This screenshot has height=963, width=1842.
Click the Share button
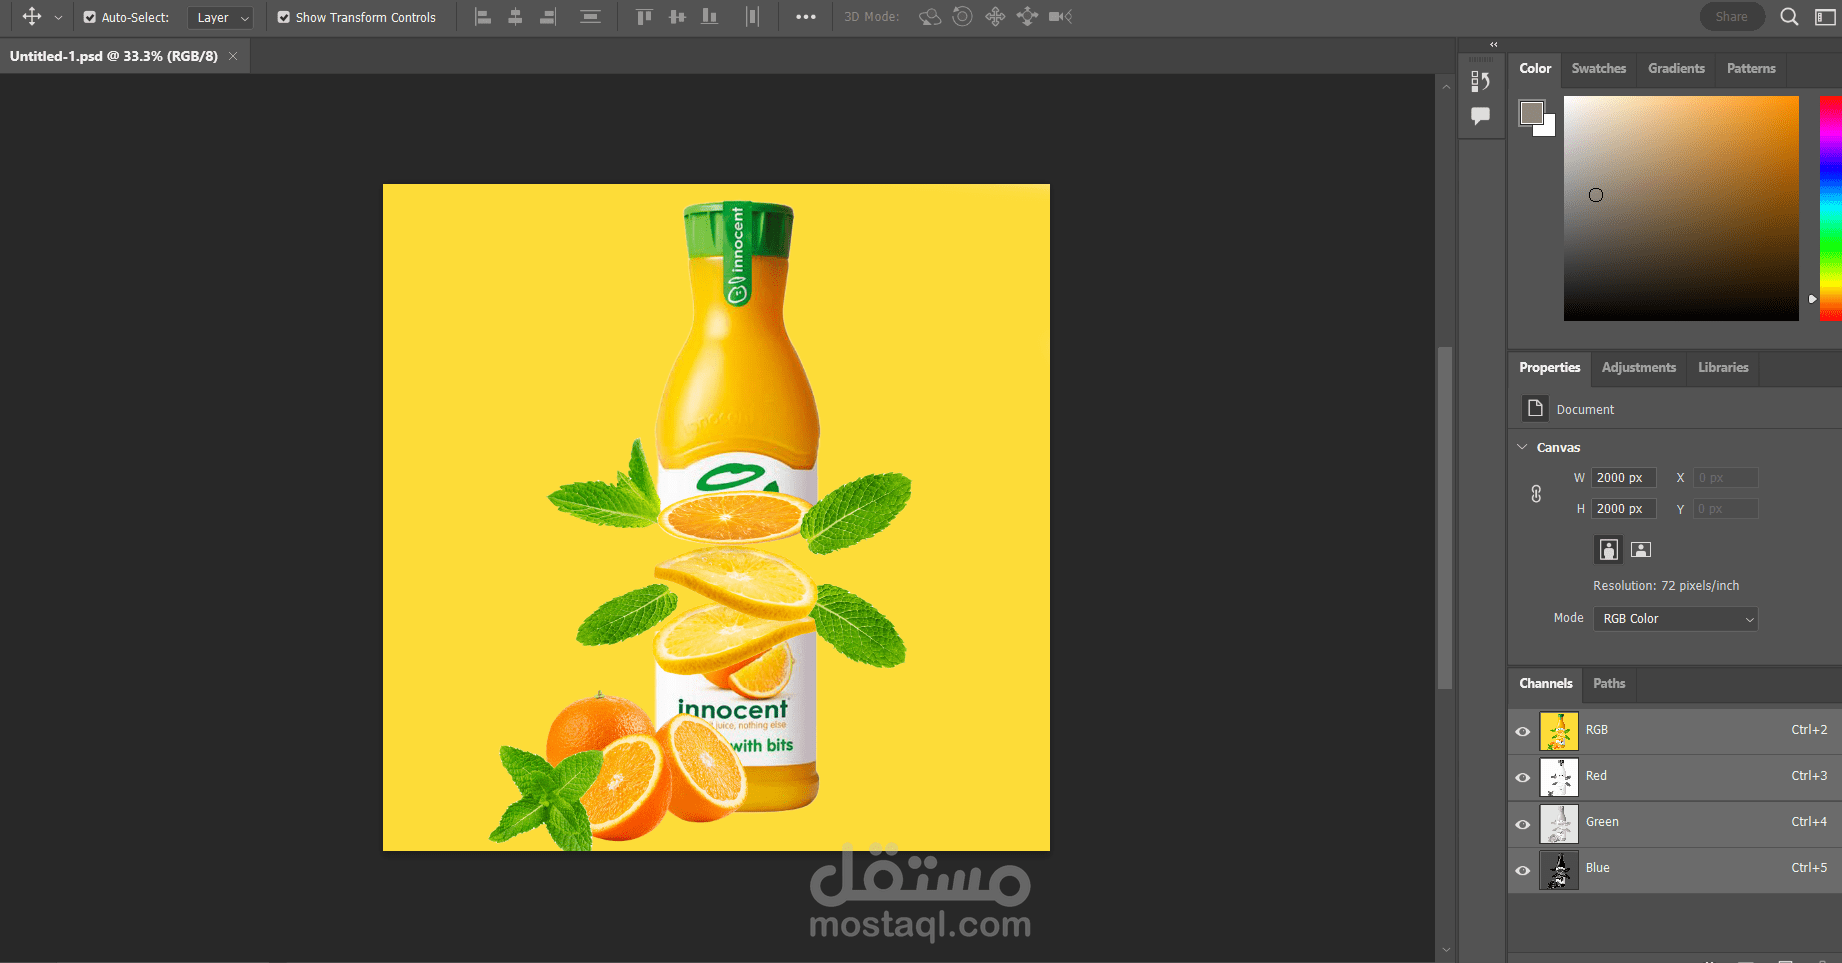tap(1732, 17)
